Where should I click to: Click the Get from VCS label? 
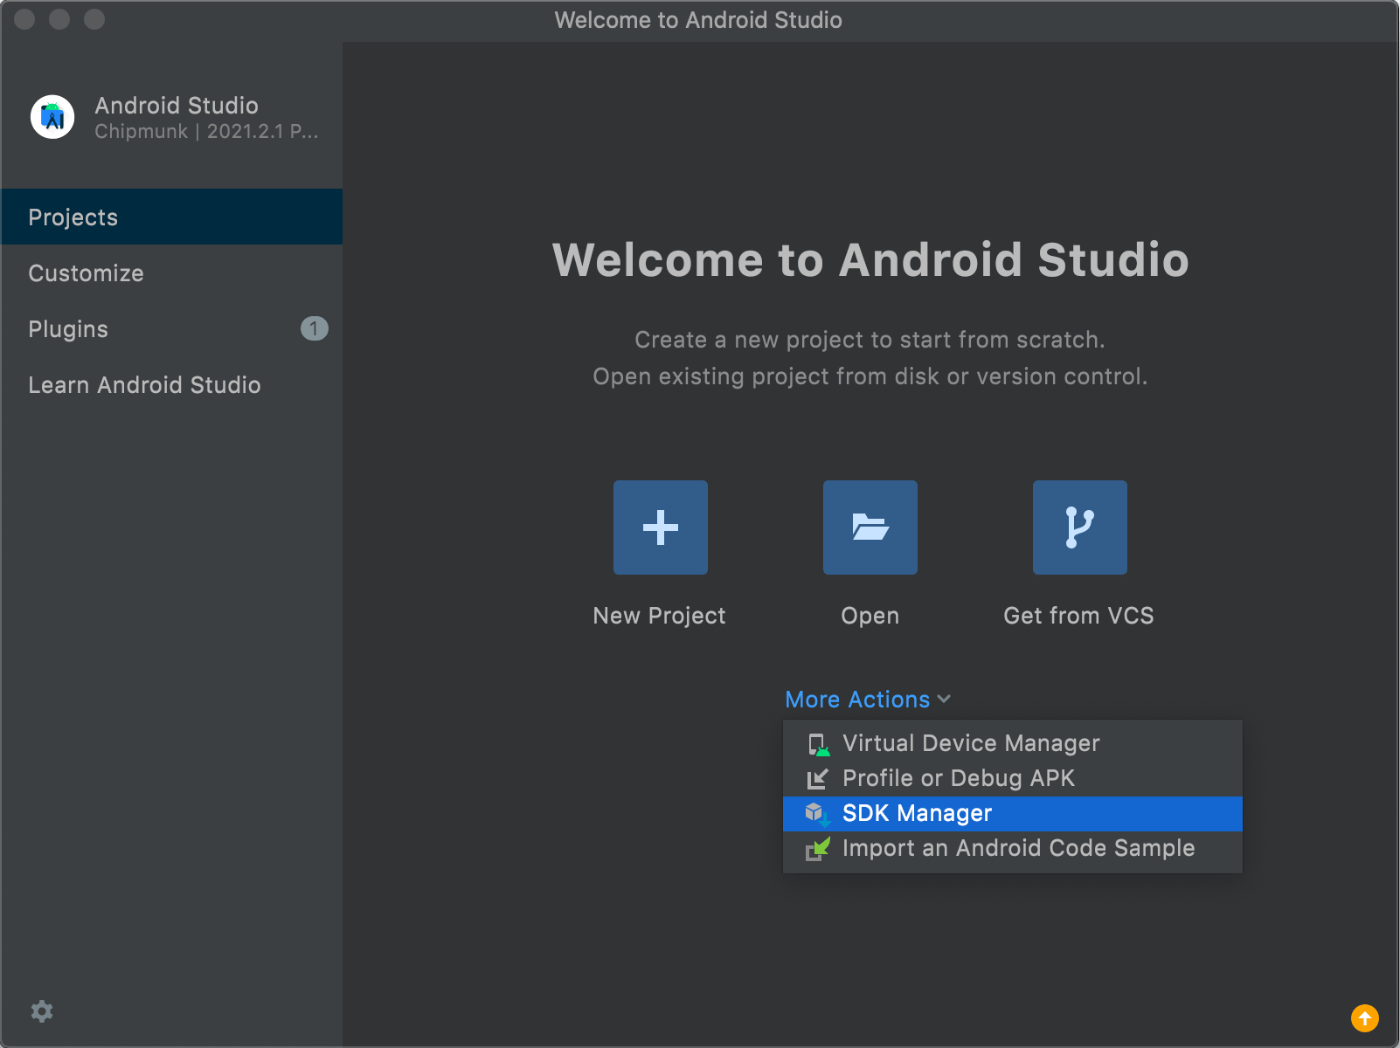1079,616
